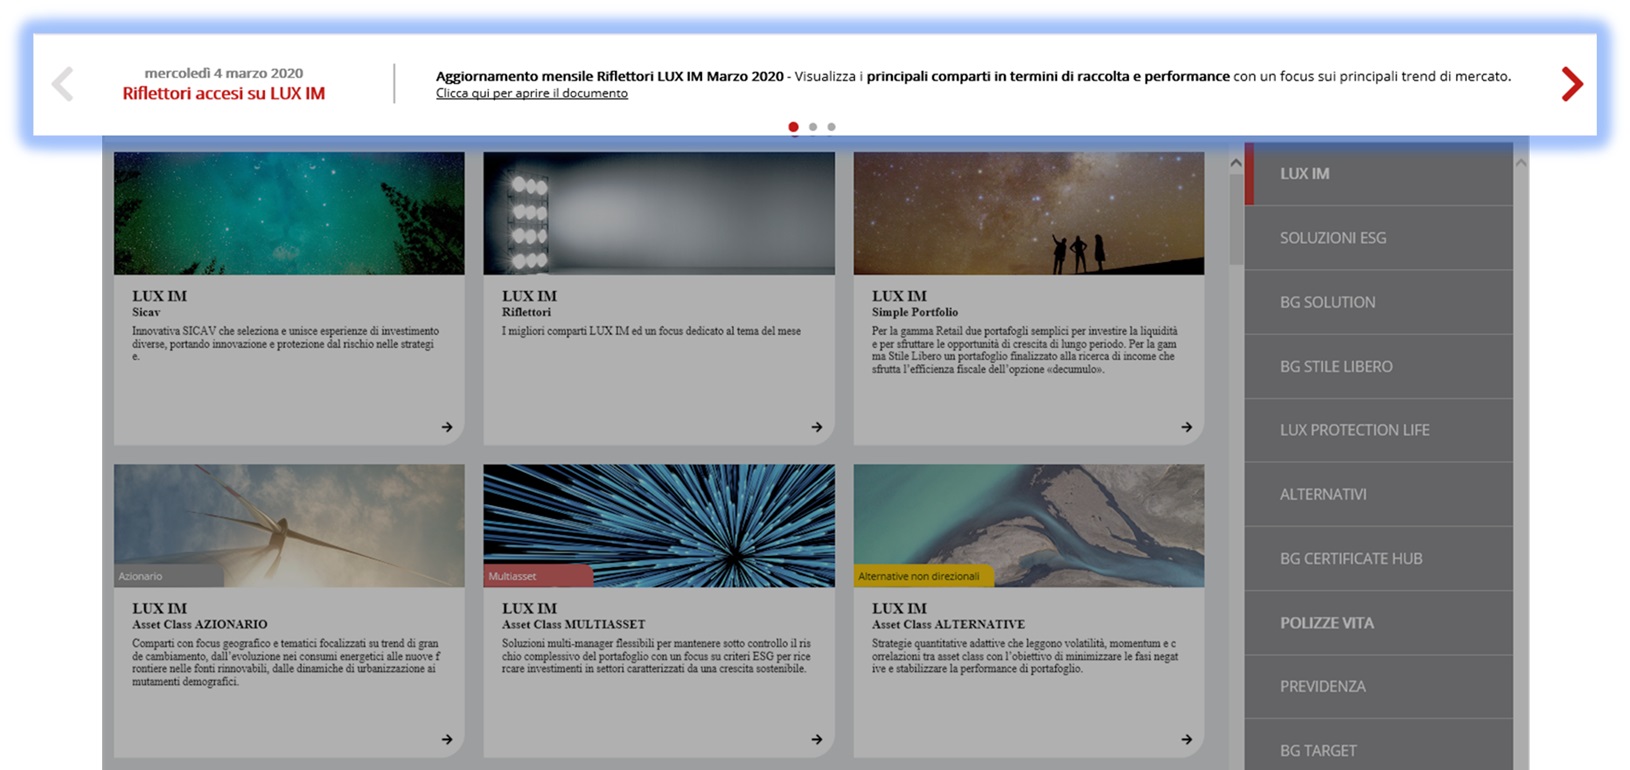Open the ALTERNATIVI menu item
Viewport: 1630px width, 770px height.
(x=1379, y=494)
